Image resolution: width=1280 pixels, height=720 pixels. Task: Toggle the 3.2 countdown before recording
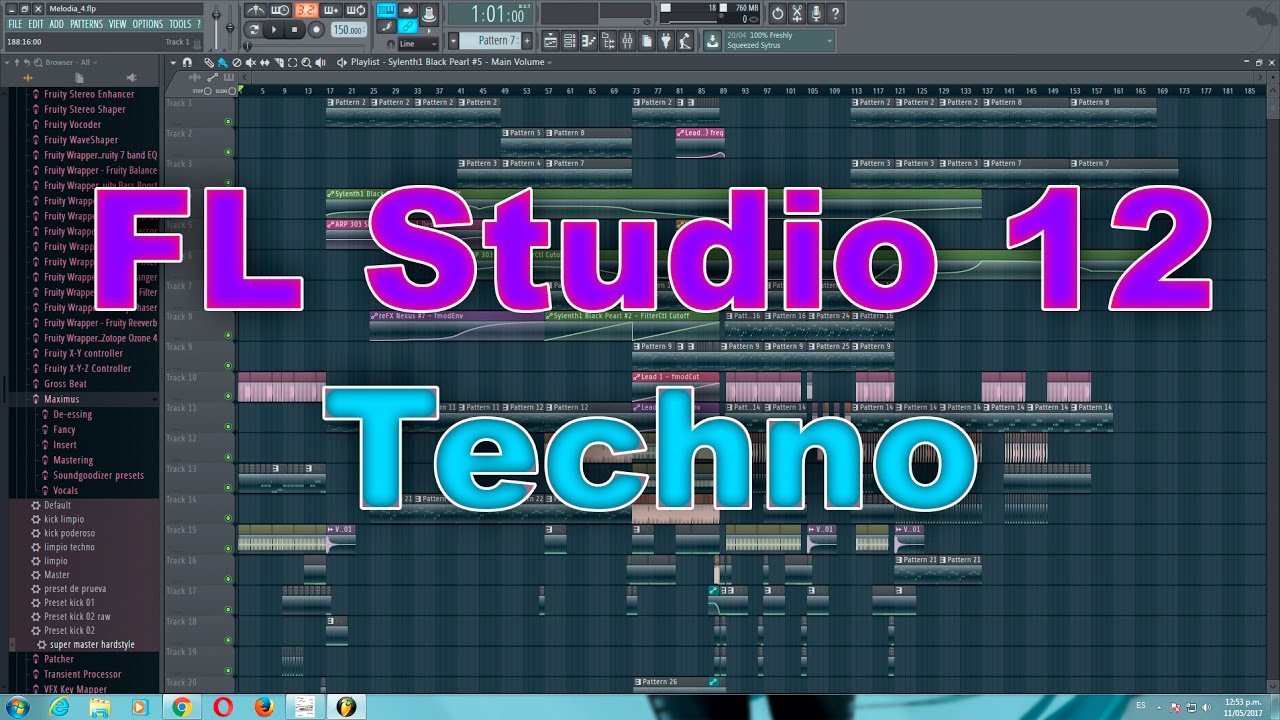(x=305, y=10)
